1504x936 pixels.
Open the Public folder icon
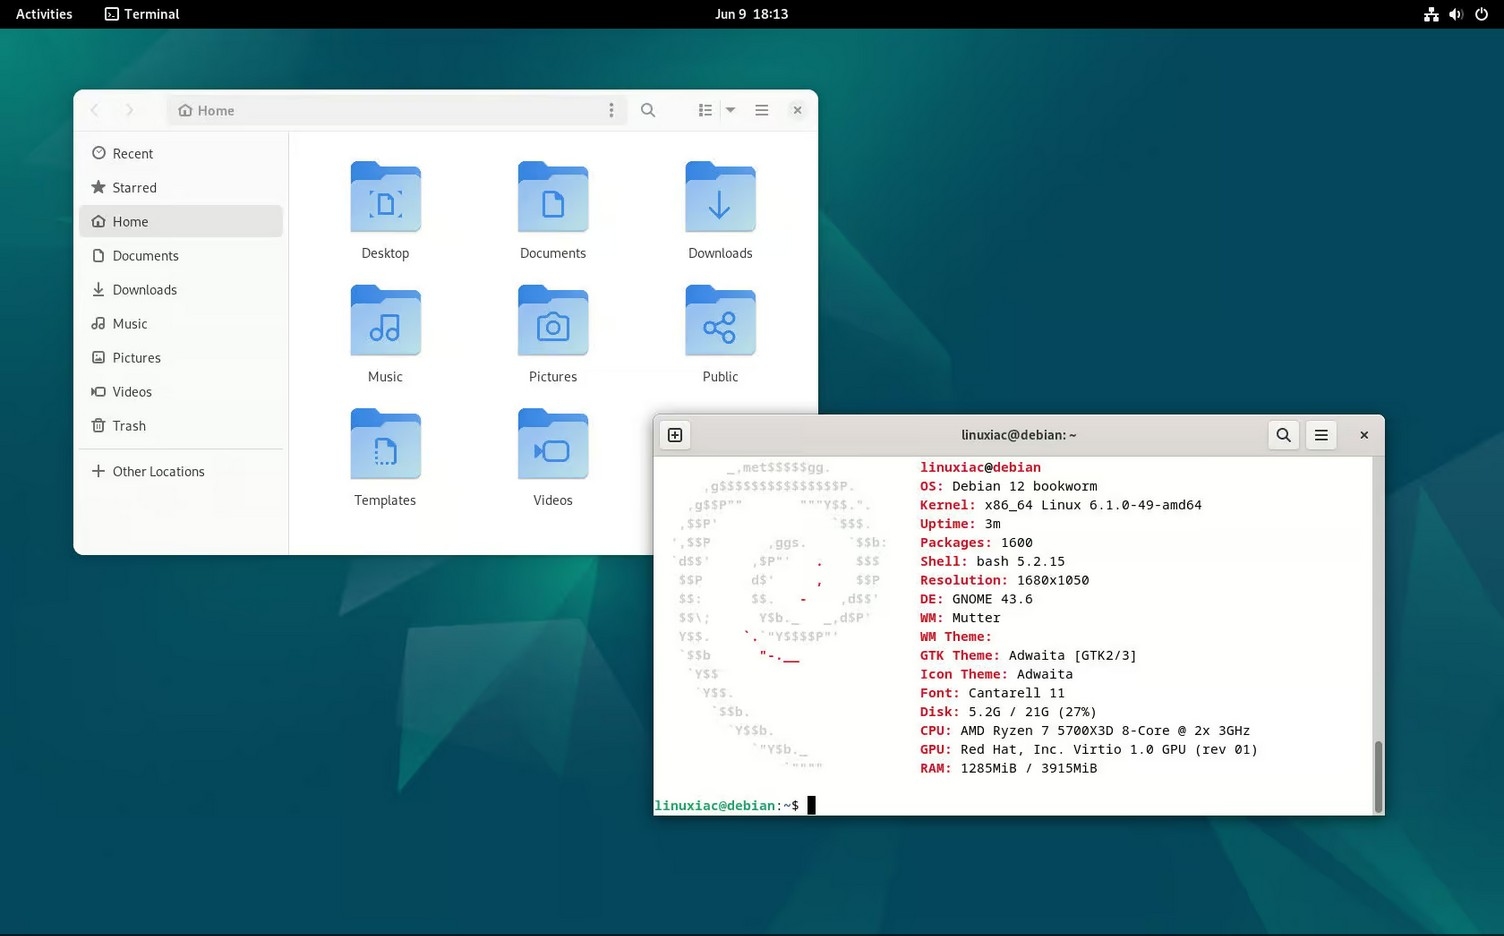click(x=720, y=321)
